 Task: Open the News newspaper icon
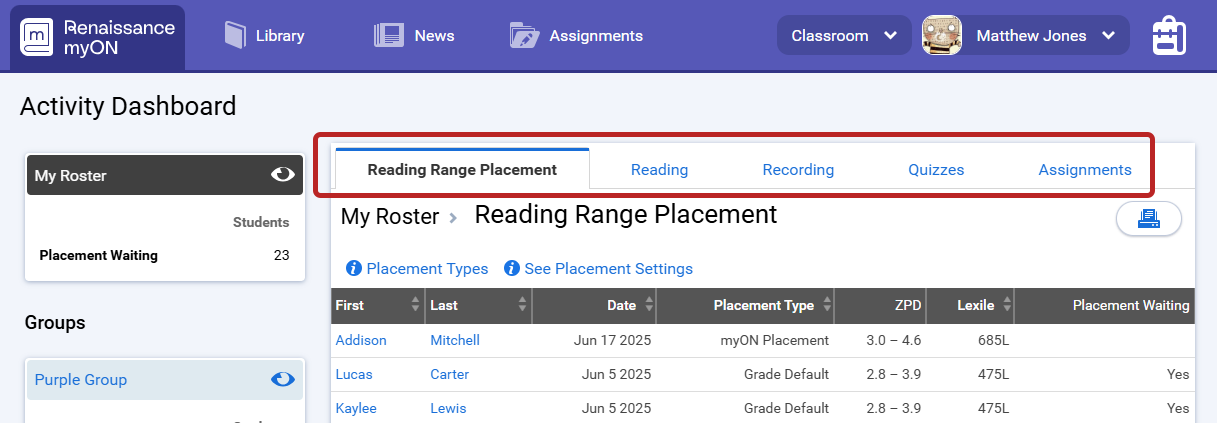pos(388,36)
